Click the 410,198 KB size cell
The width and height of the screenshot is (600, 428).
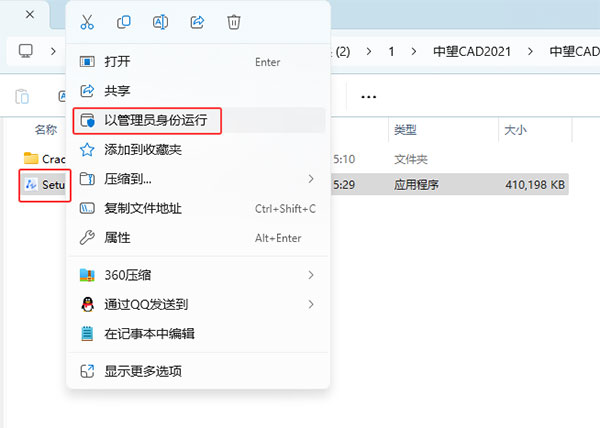(535, 185)
